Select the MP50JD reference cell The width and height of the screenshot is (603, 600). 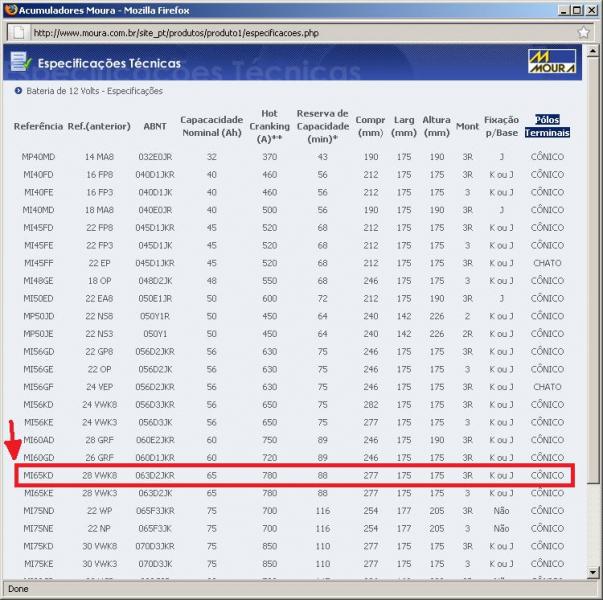click(38, 316)
